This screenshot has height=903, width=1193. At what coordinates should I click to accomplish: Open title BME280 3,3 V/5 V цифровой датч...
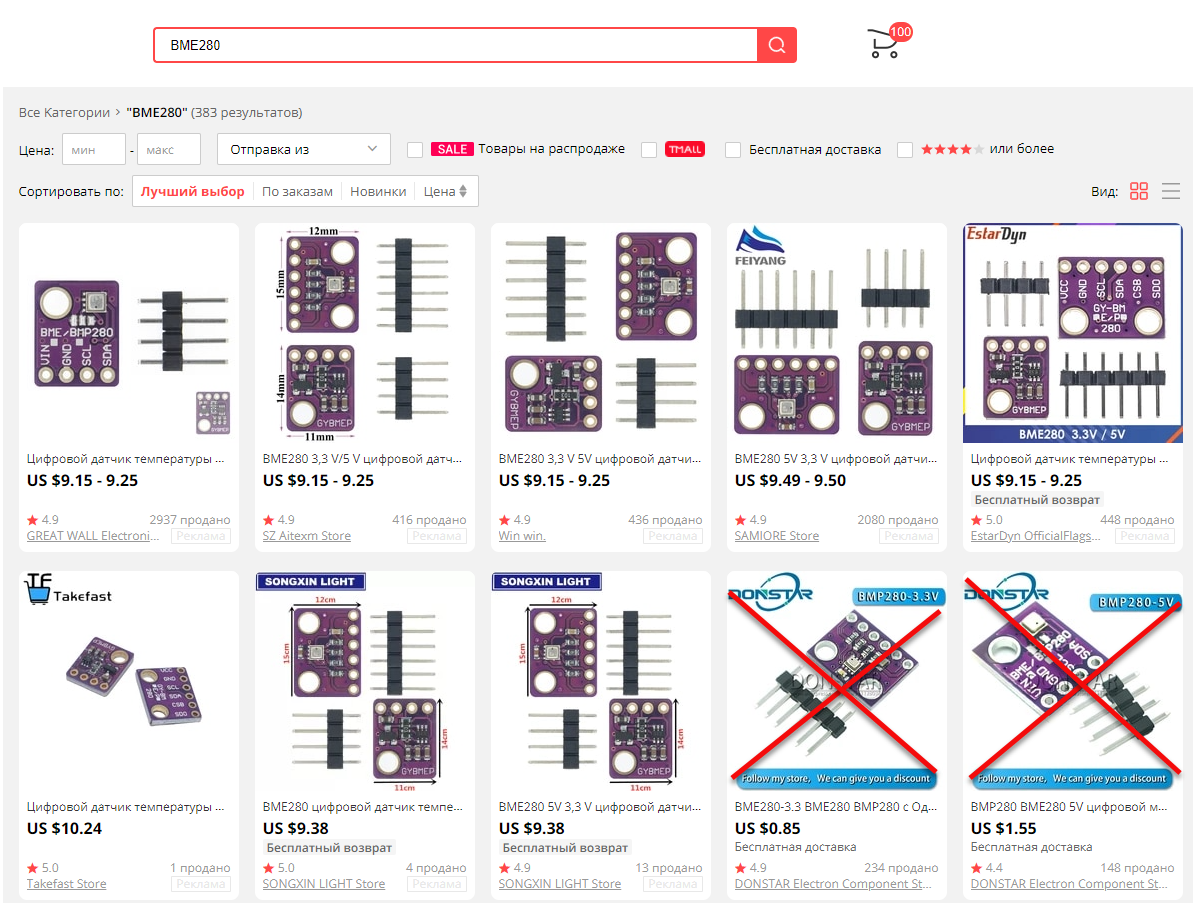362,459
